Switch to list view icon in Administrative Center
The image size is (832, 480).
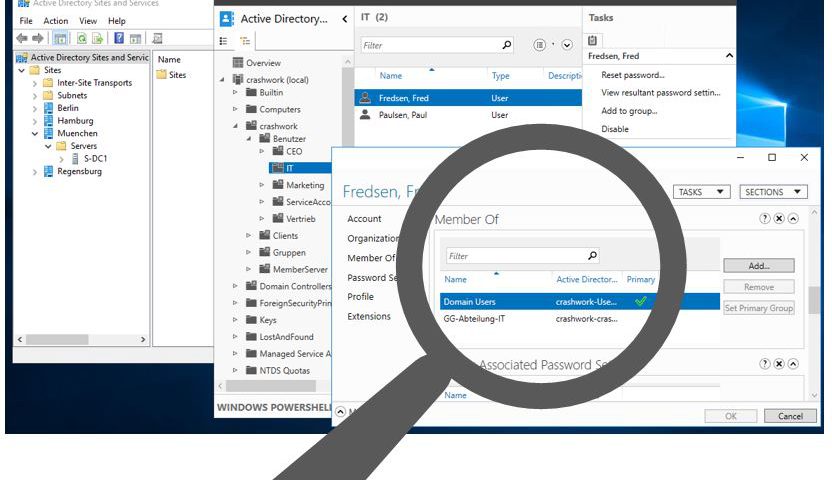pyautogui.click(x=223, y=41)
